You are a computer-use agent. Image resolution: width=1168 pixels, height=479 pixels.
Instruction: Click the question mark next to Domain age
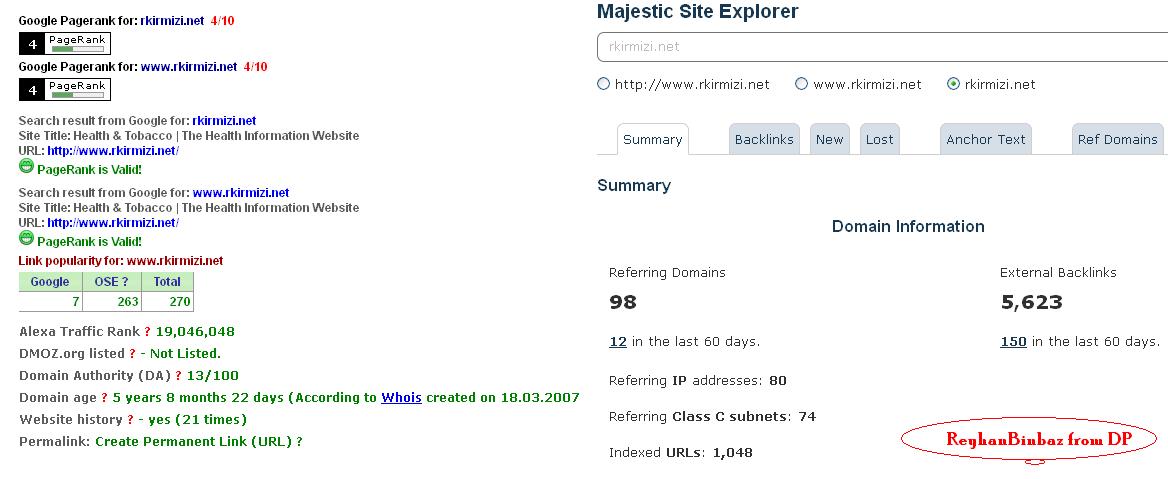click(104, 398)
